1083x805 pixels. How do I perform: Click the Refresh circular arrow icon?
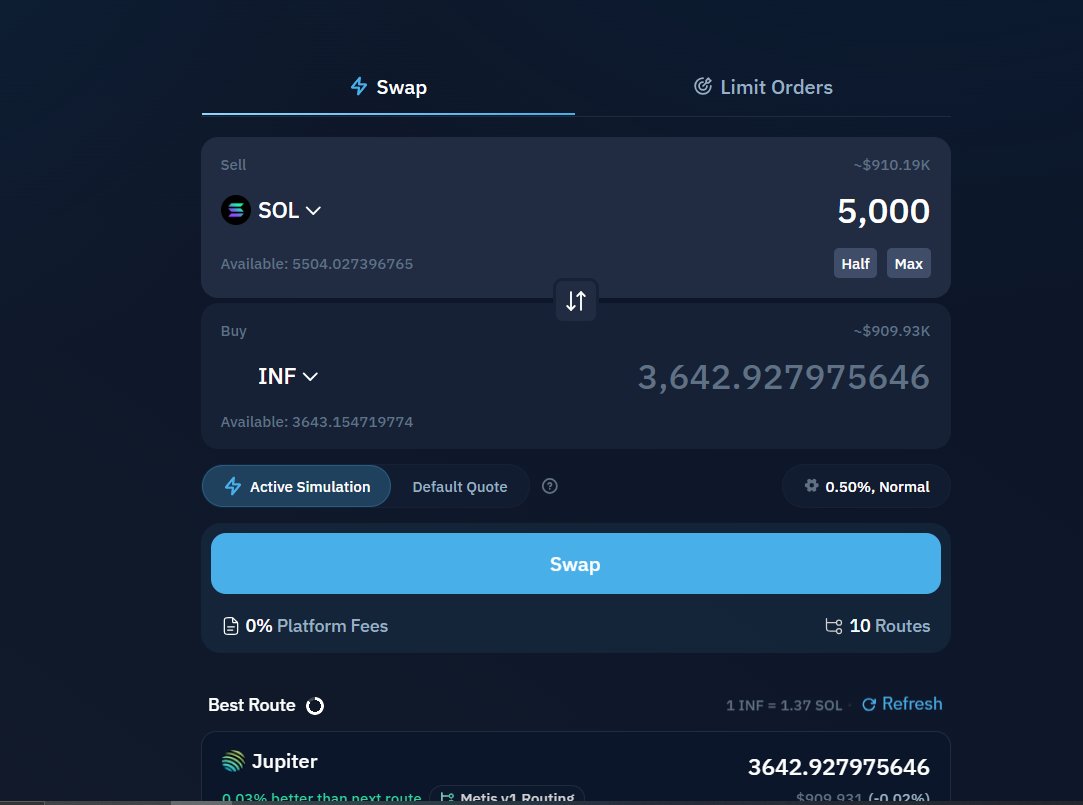click(868, 704)
